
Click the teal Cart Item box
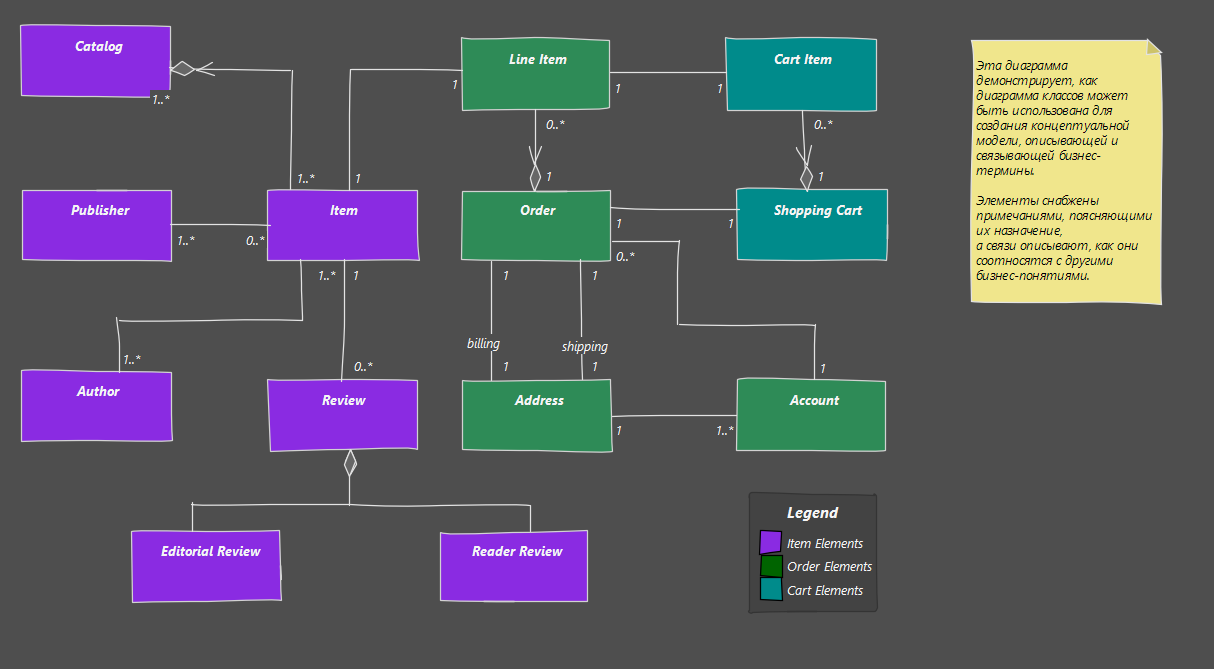(x=800, y=74)
